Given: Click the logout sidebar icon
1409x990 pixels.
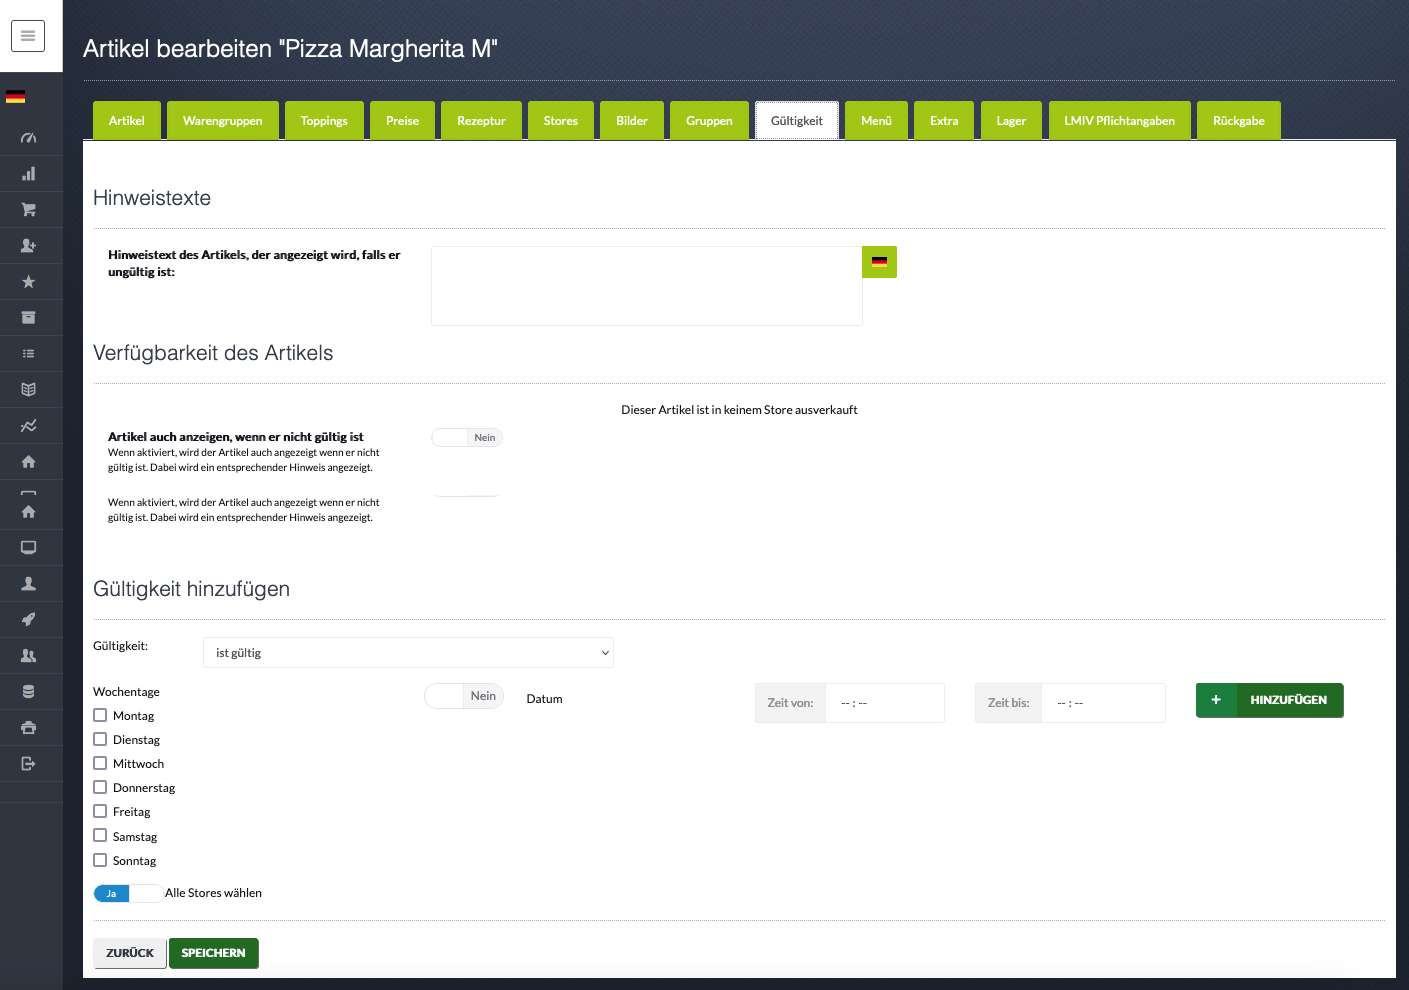Looking at the screenshot, I should point(28,764).
